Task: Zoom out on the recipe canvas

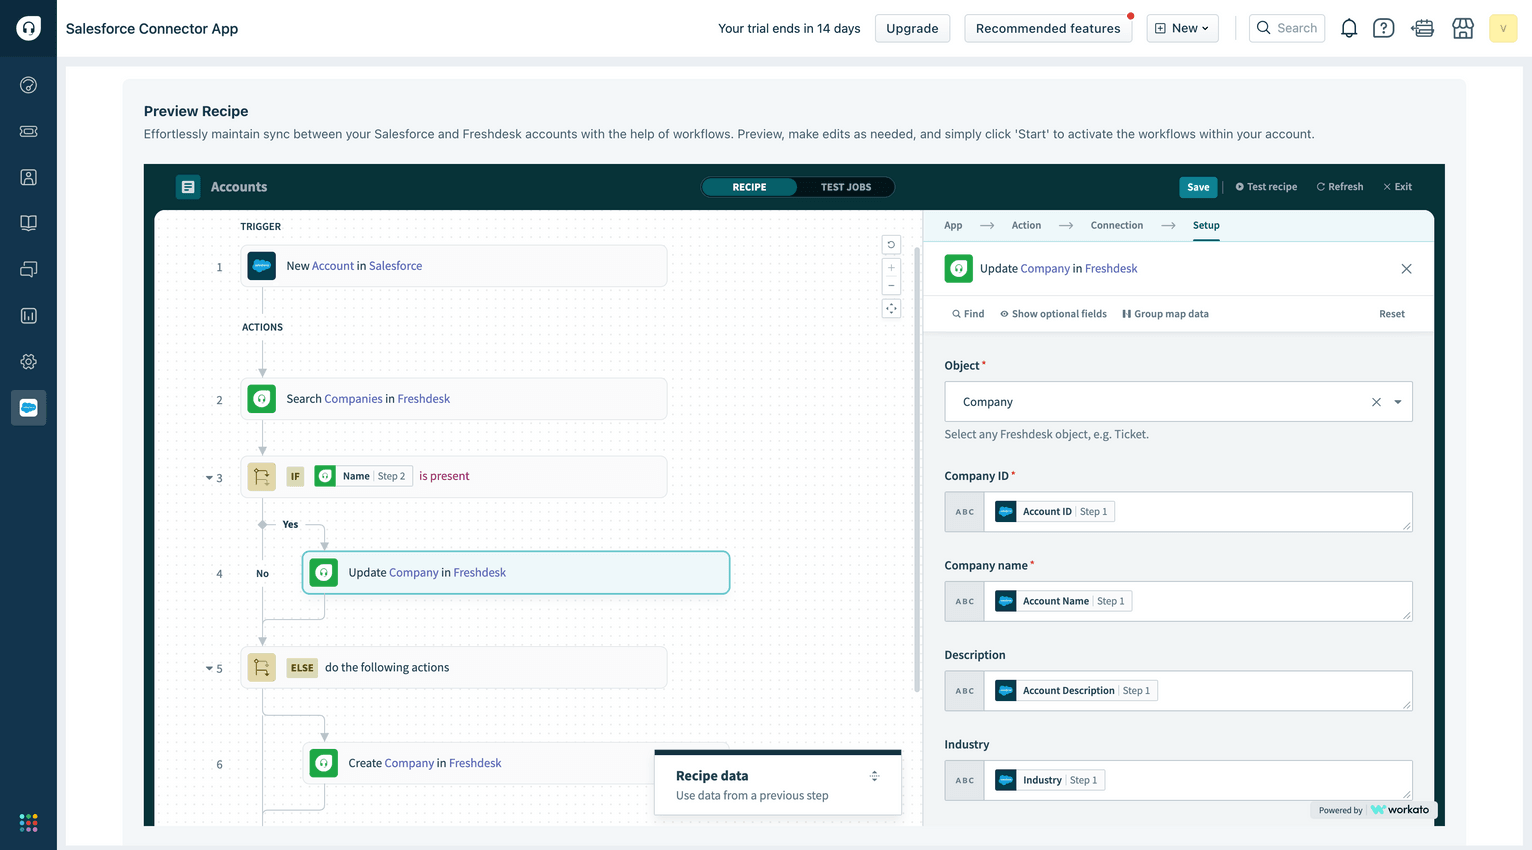Action: coord(891,286)
